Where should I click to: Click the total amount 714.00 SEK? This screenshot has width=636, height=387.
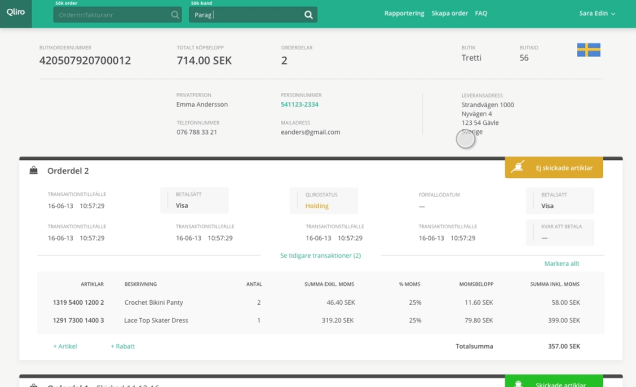tap(204, 60)
